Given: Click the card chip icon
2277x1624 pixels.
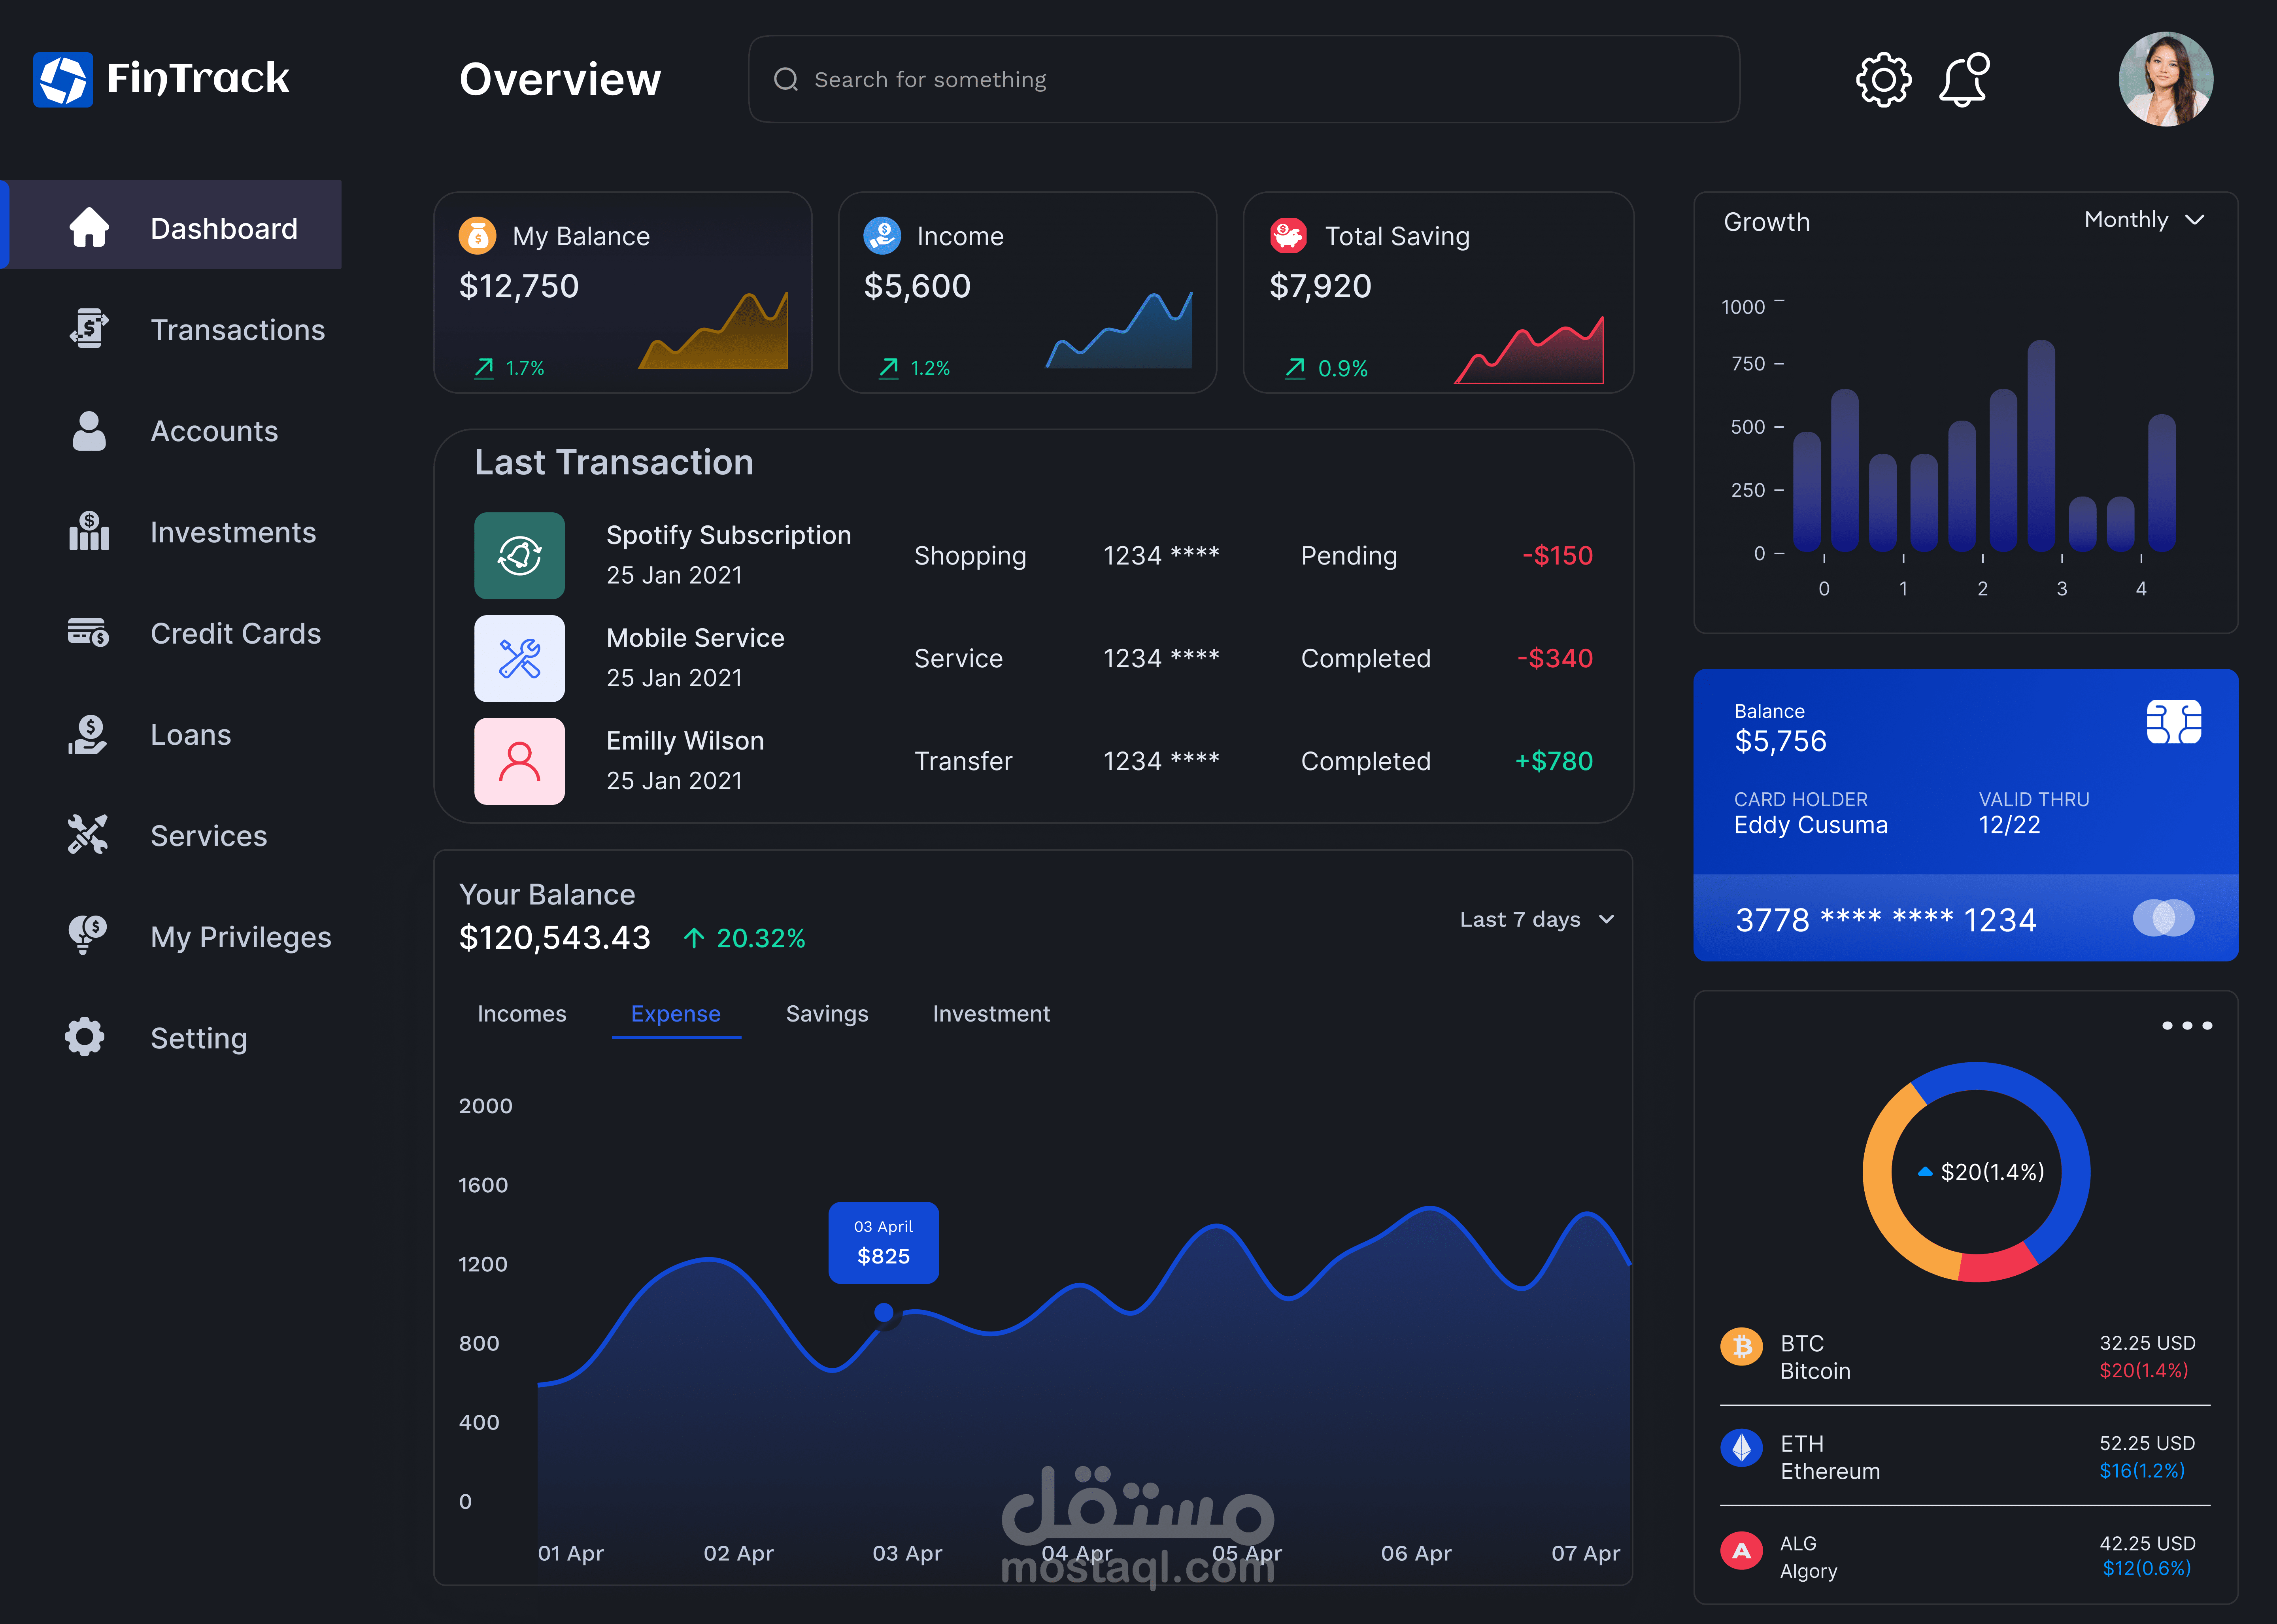Looking at the screenshot, I should 2173,721.
